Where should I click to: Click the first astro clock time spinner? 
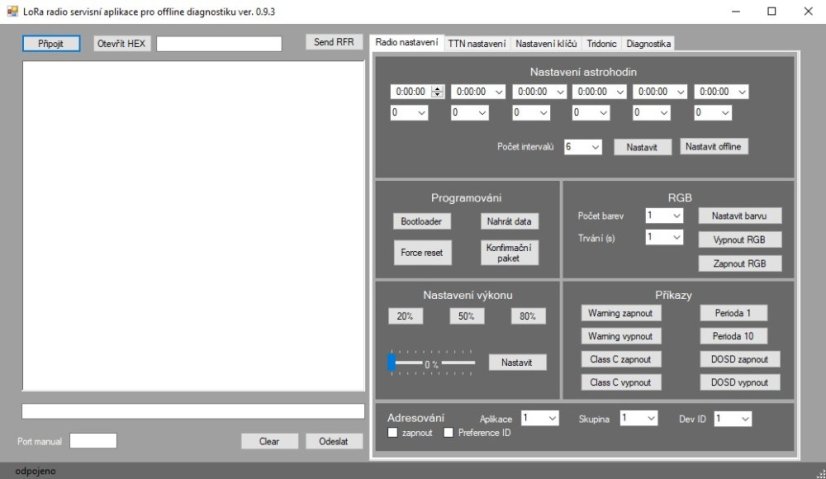coord(437,92)
